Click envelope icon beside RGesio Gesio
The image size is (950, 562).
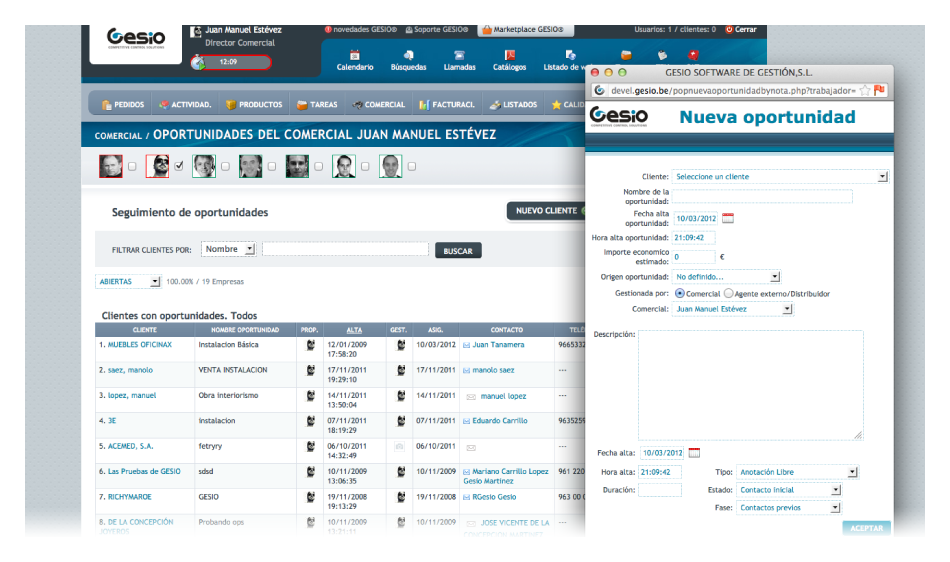pos(467,497)
